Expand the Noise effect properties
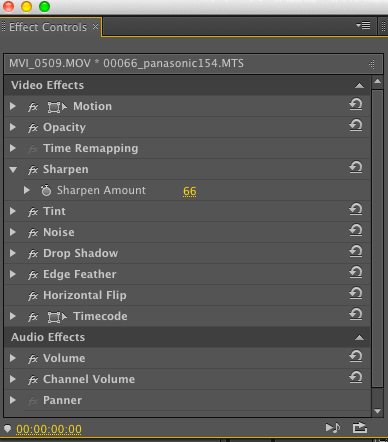 13,232
